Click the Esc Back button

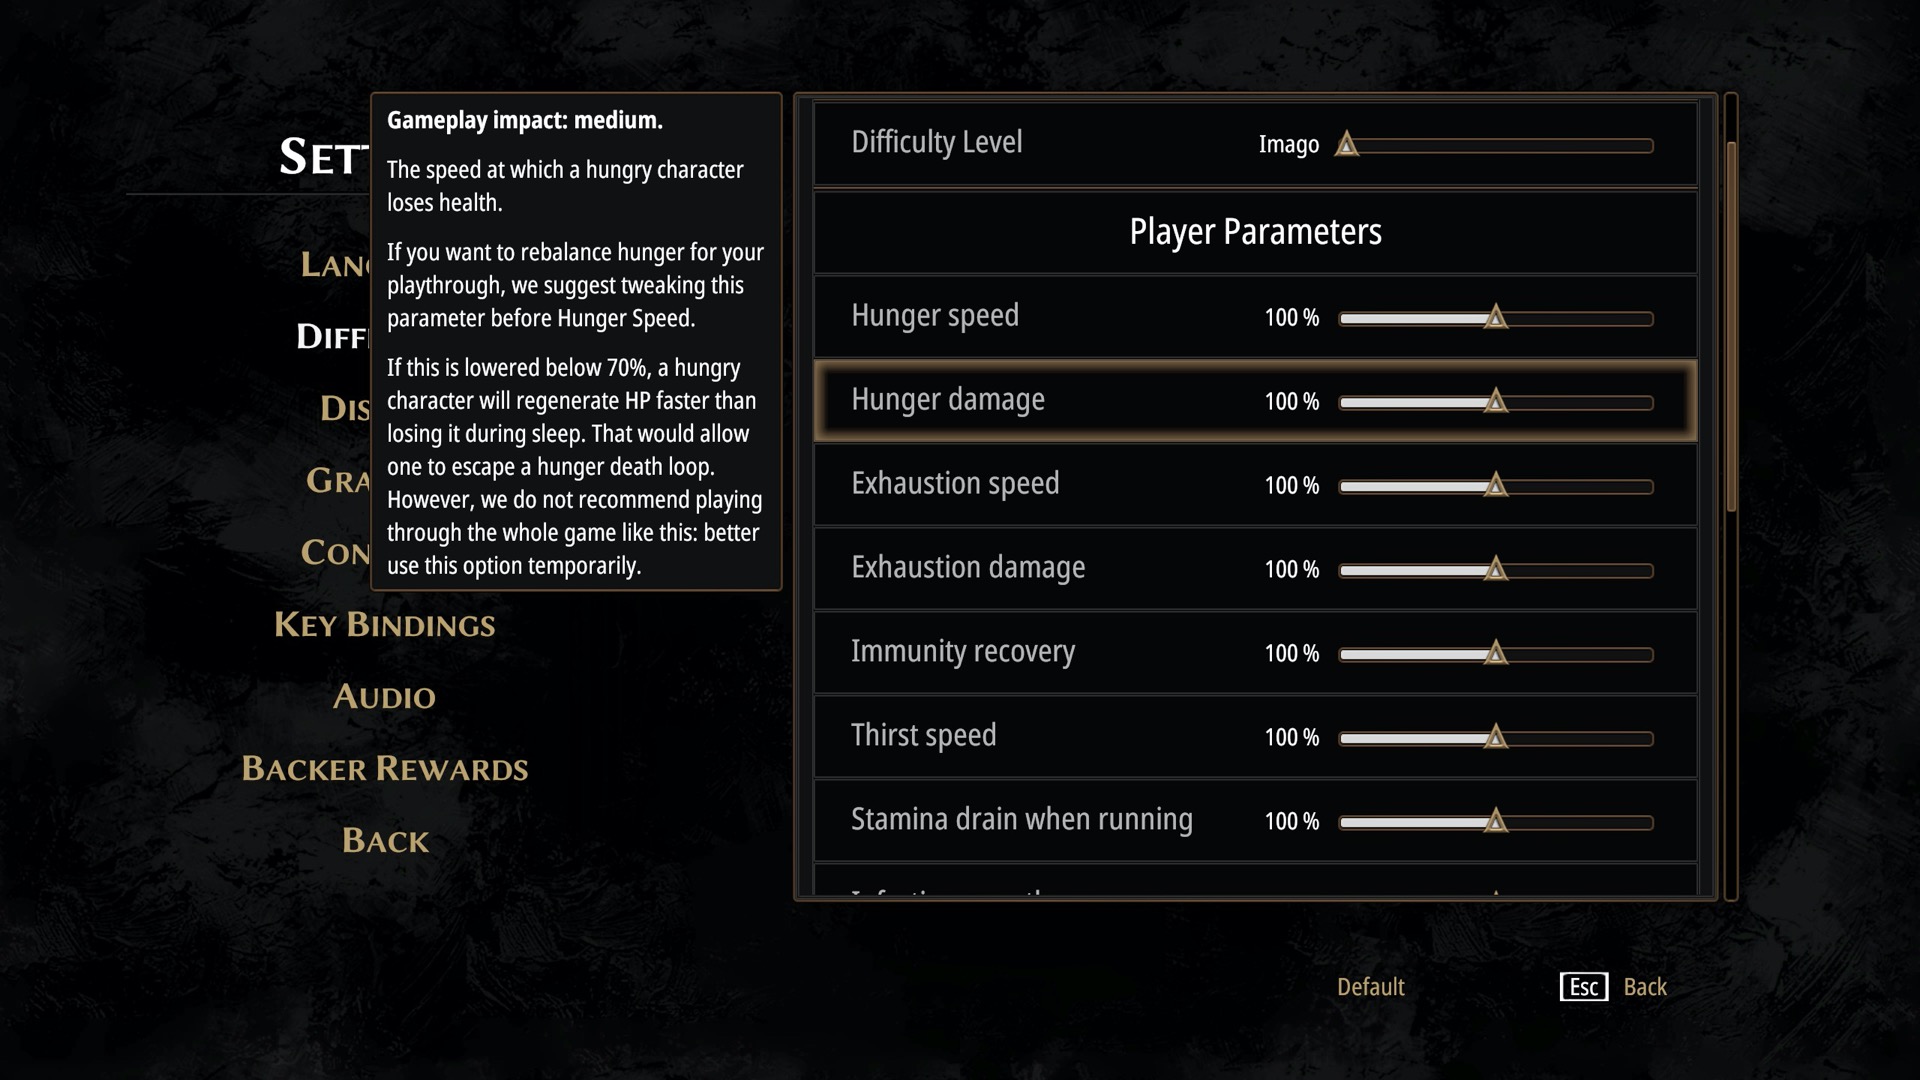click(x=1613, y=987)
